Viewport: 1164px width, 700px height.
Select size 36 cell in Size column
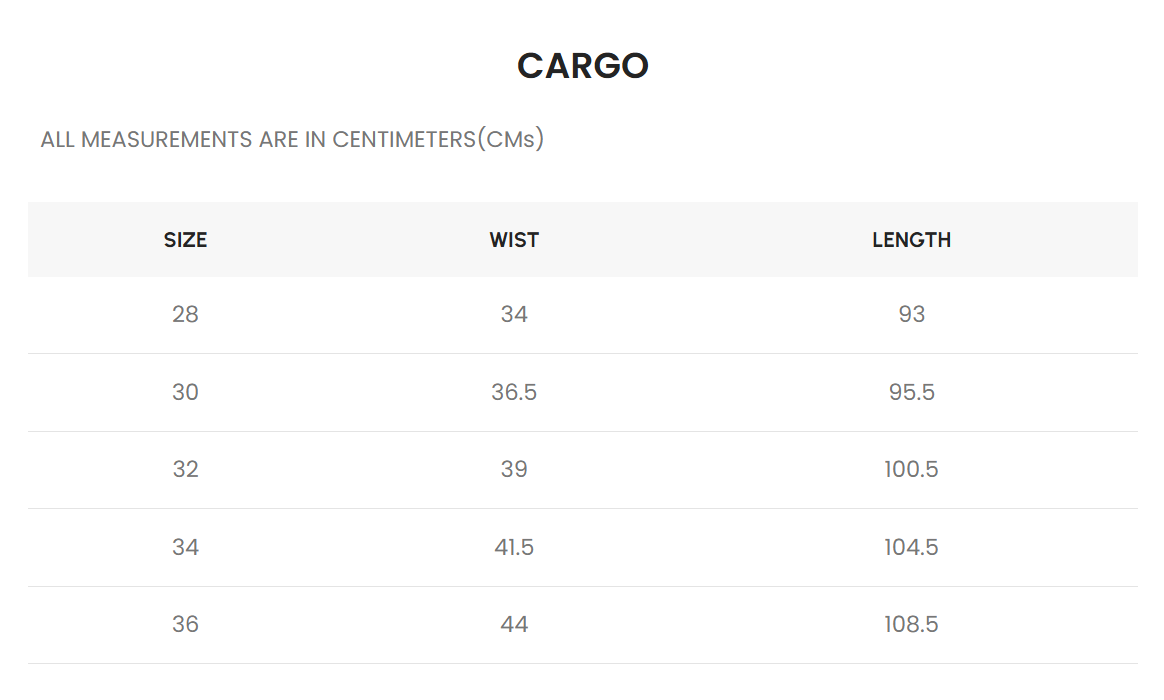[x=185, y=625]
